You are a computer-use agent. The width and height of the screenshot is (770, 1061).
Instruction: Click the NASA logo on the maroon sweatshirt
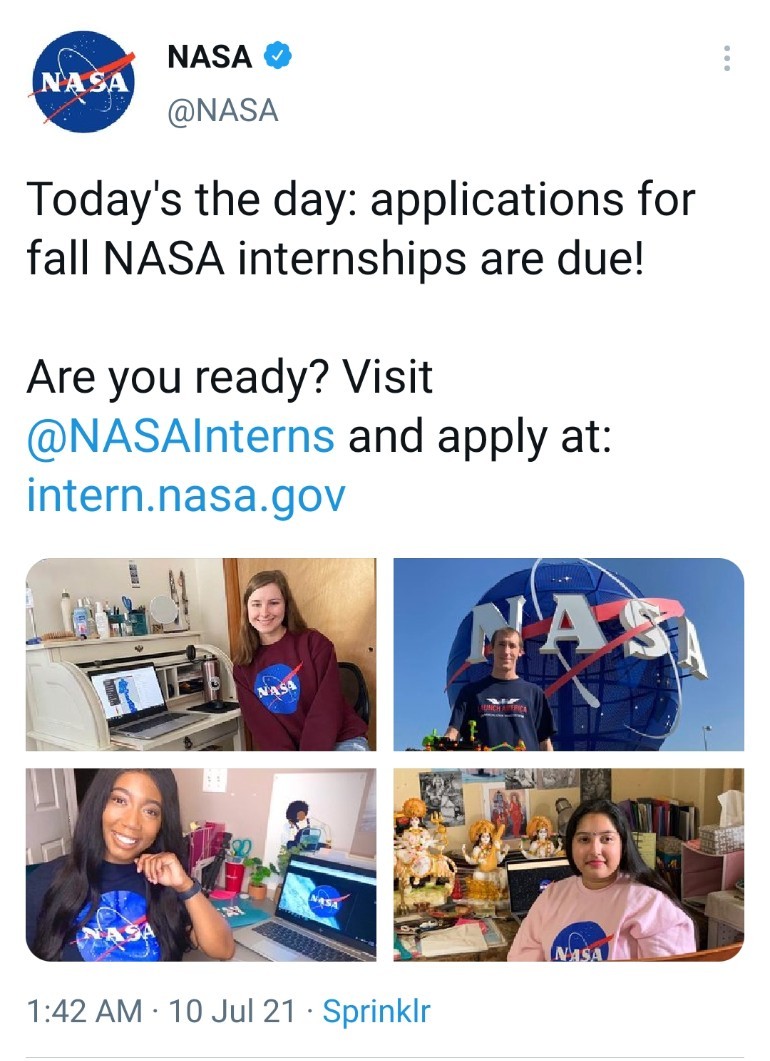277,689
